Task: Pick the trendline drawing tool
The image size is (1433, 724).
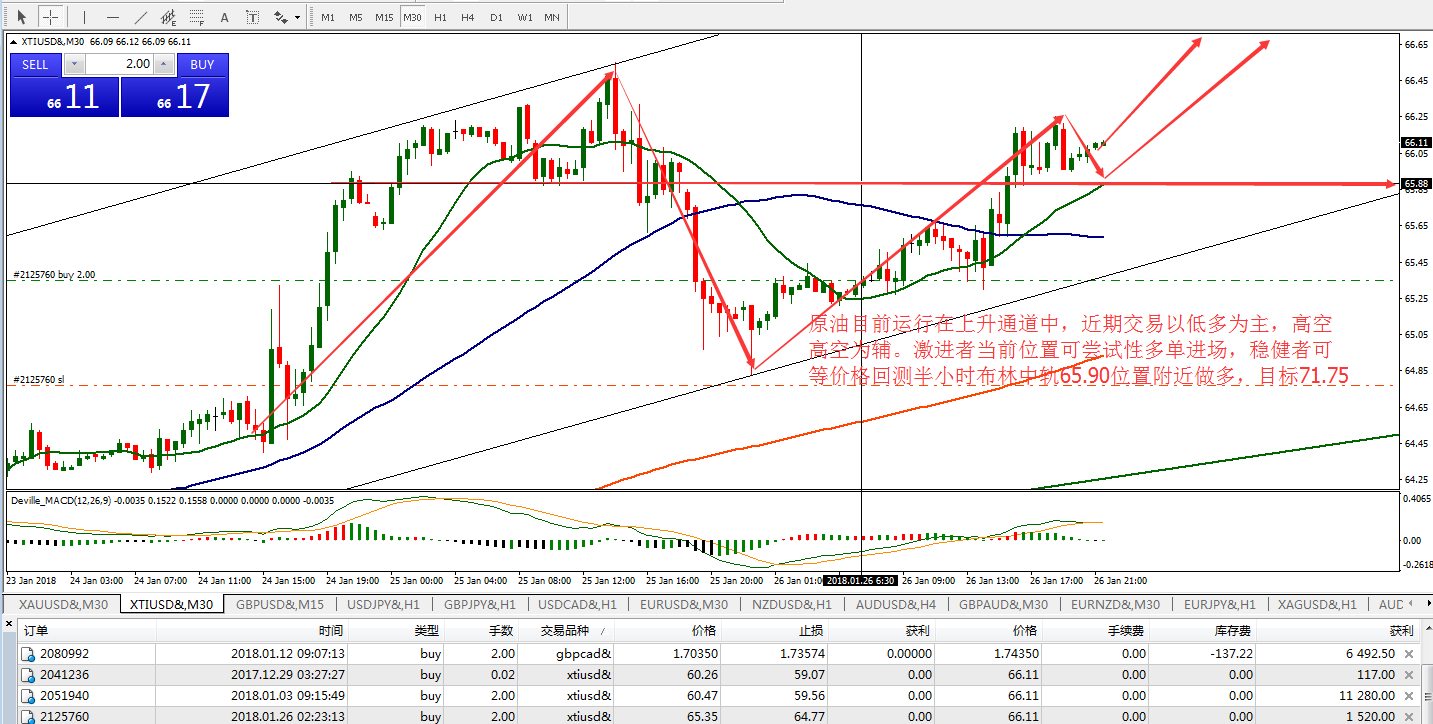Action: (141, 17)
